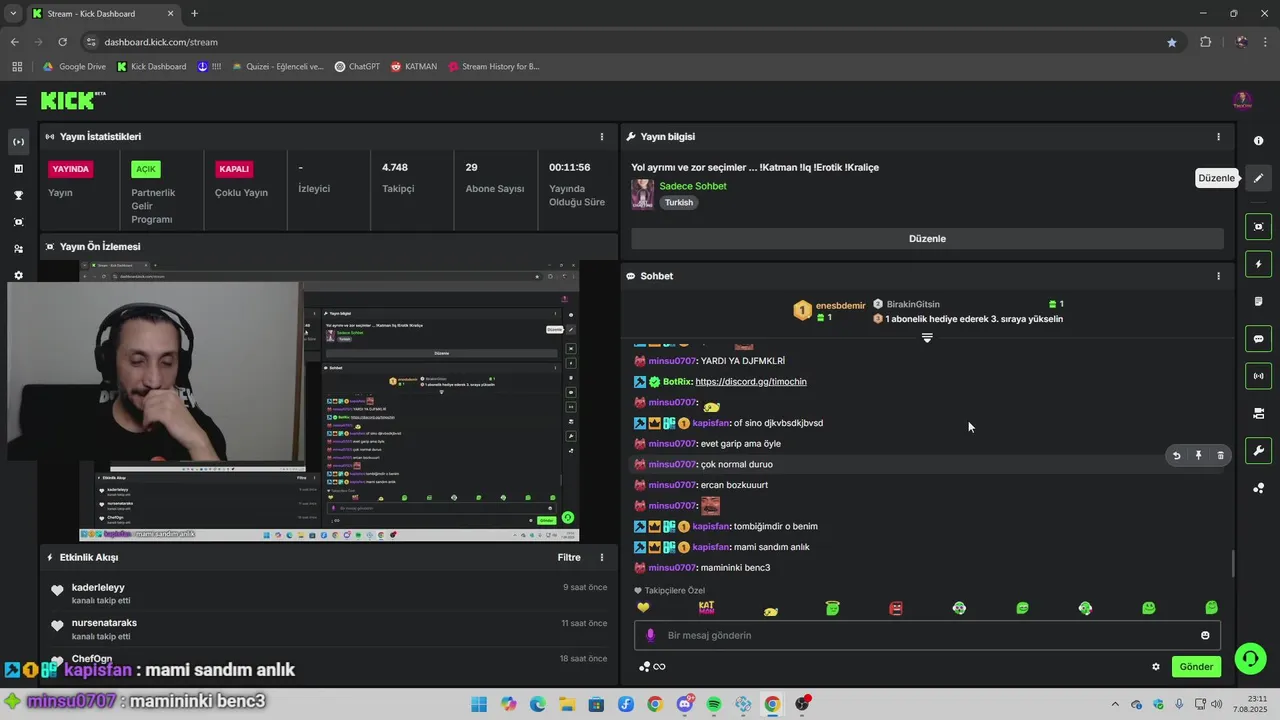Select the KAT MON emote

click(x=706, y=608)
